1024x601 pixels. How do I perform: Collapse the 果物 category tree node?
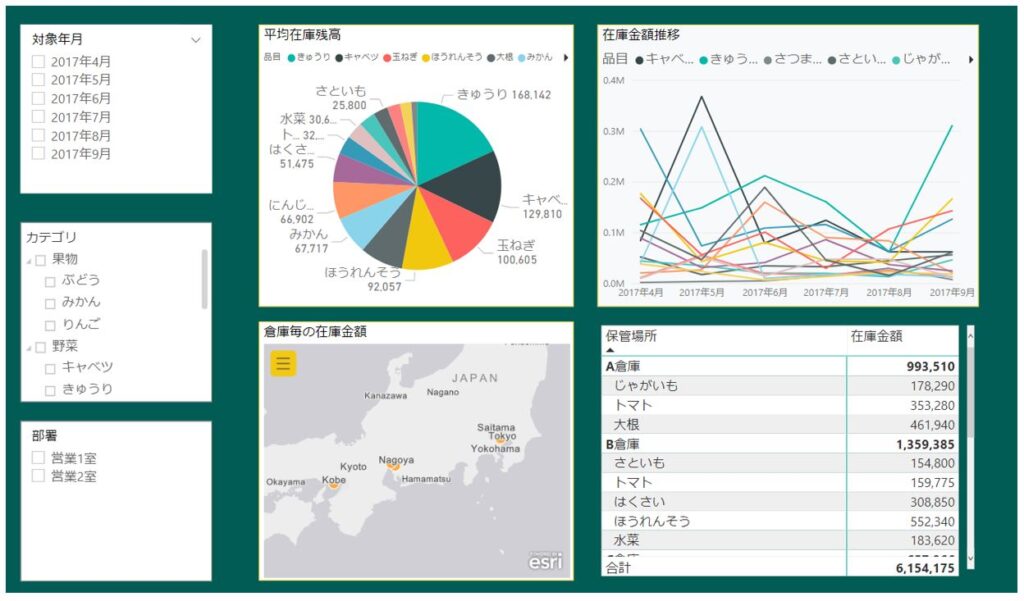(28, 260)
